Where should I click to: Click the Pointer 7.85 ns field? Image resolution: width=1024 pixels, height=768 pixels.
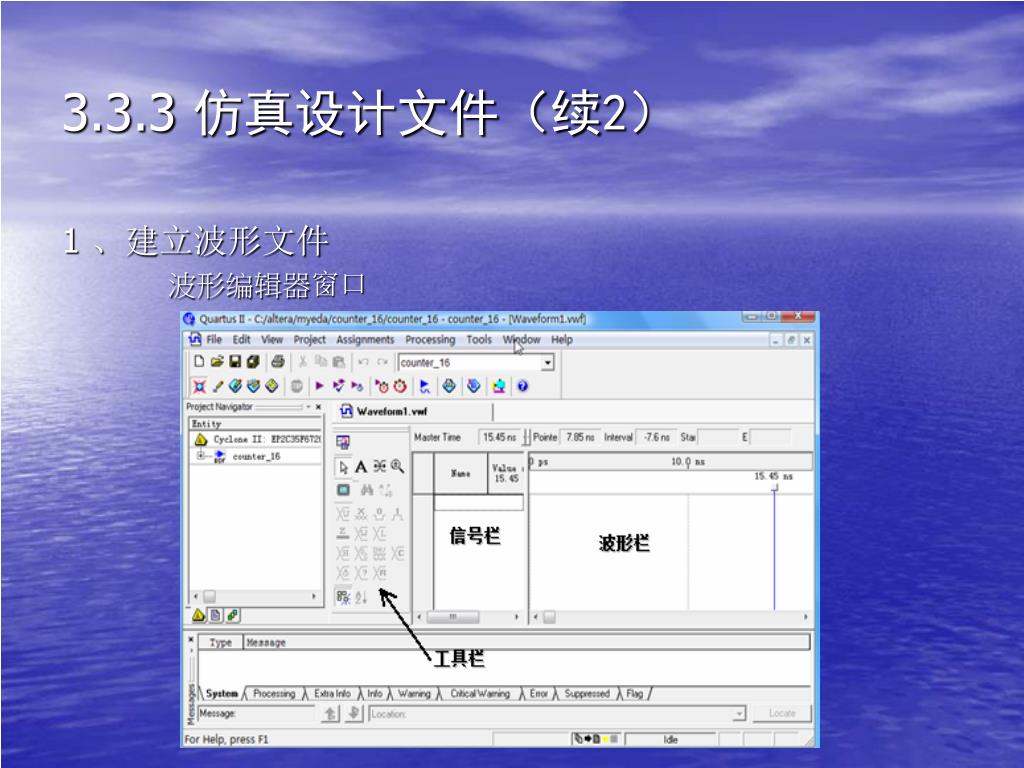(x=580, y=437)
